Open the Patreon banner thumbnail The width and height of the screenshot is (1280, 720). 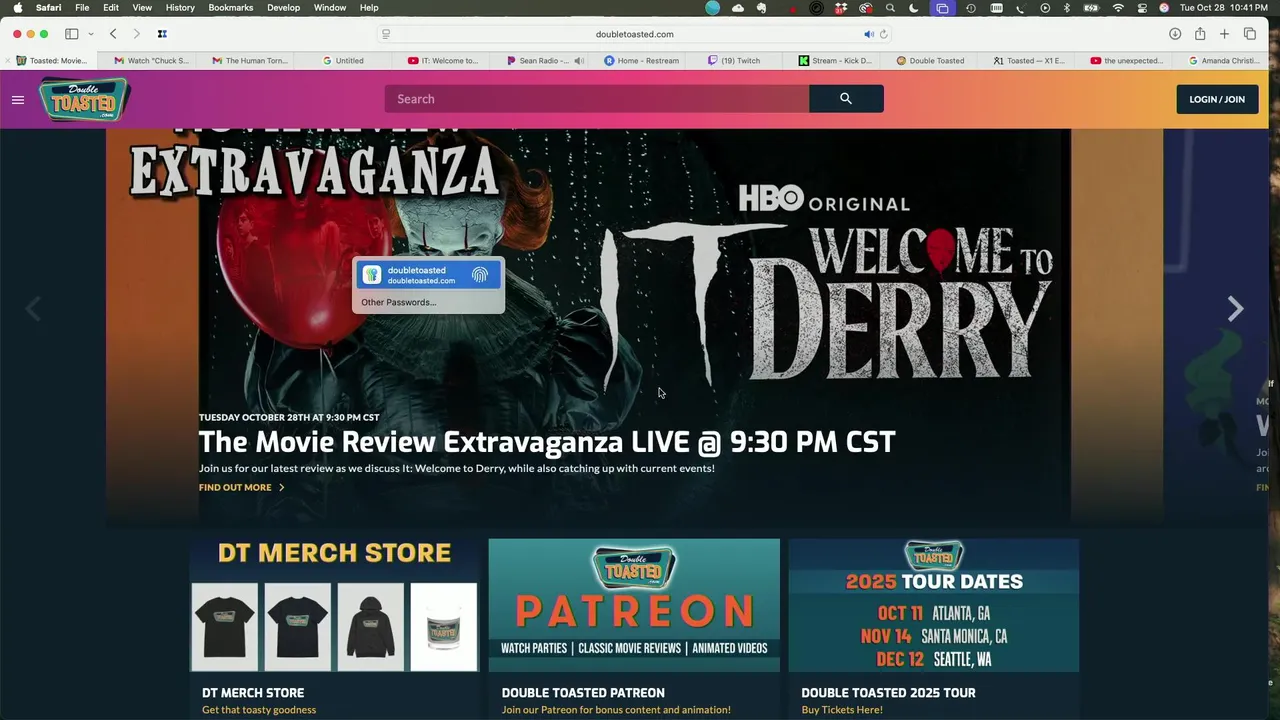(634, 605)
